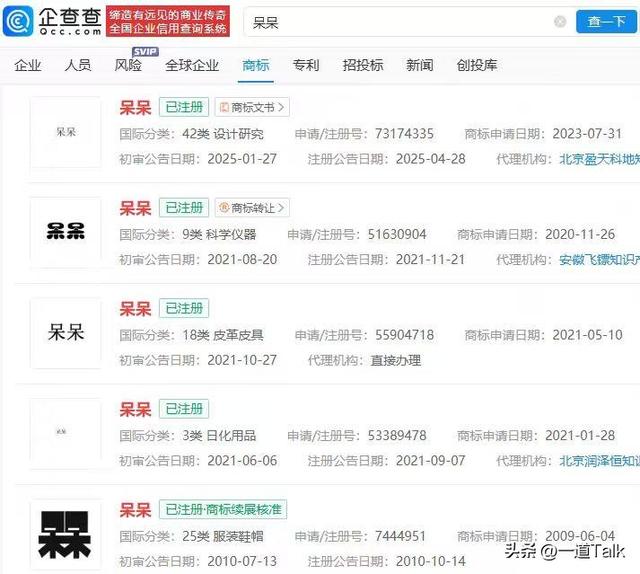Screen dimensions: 640x574
Task: Open the 呆呆 title of the 9类 result
Action: 135,208
